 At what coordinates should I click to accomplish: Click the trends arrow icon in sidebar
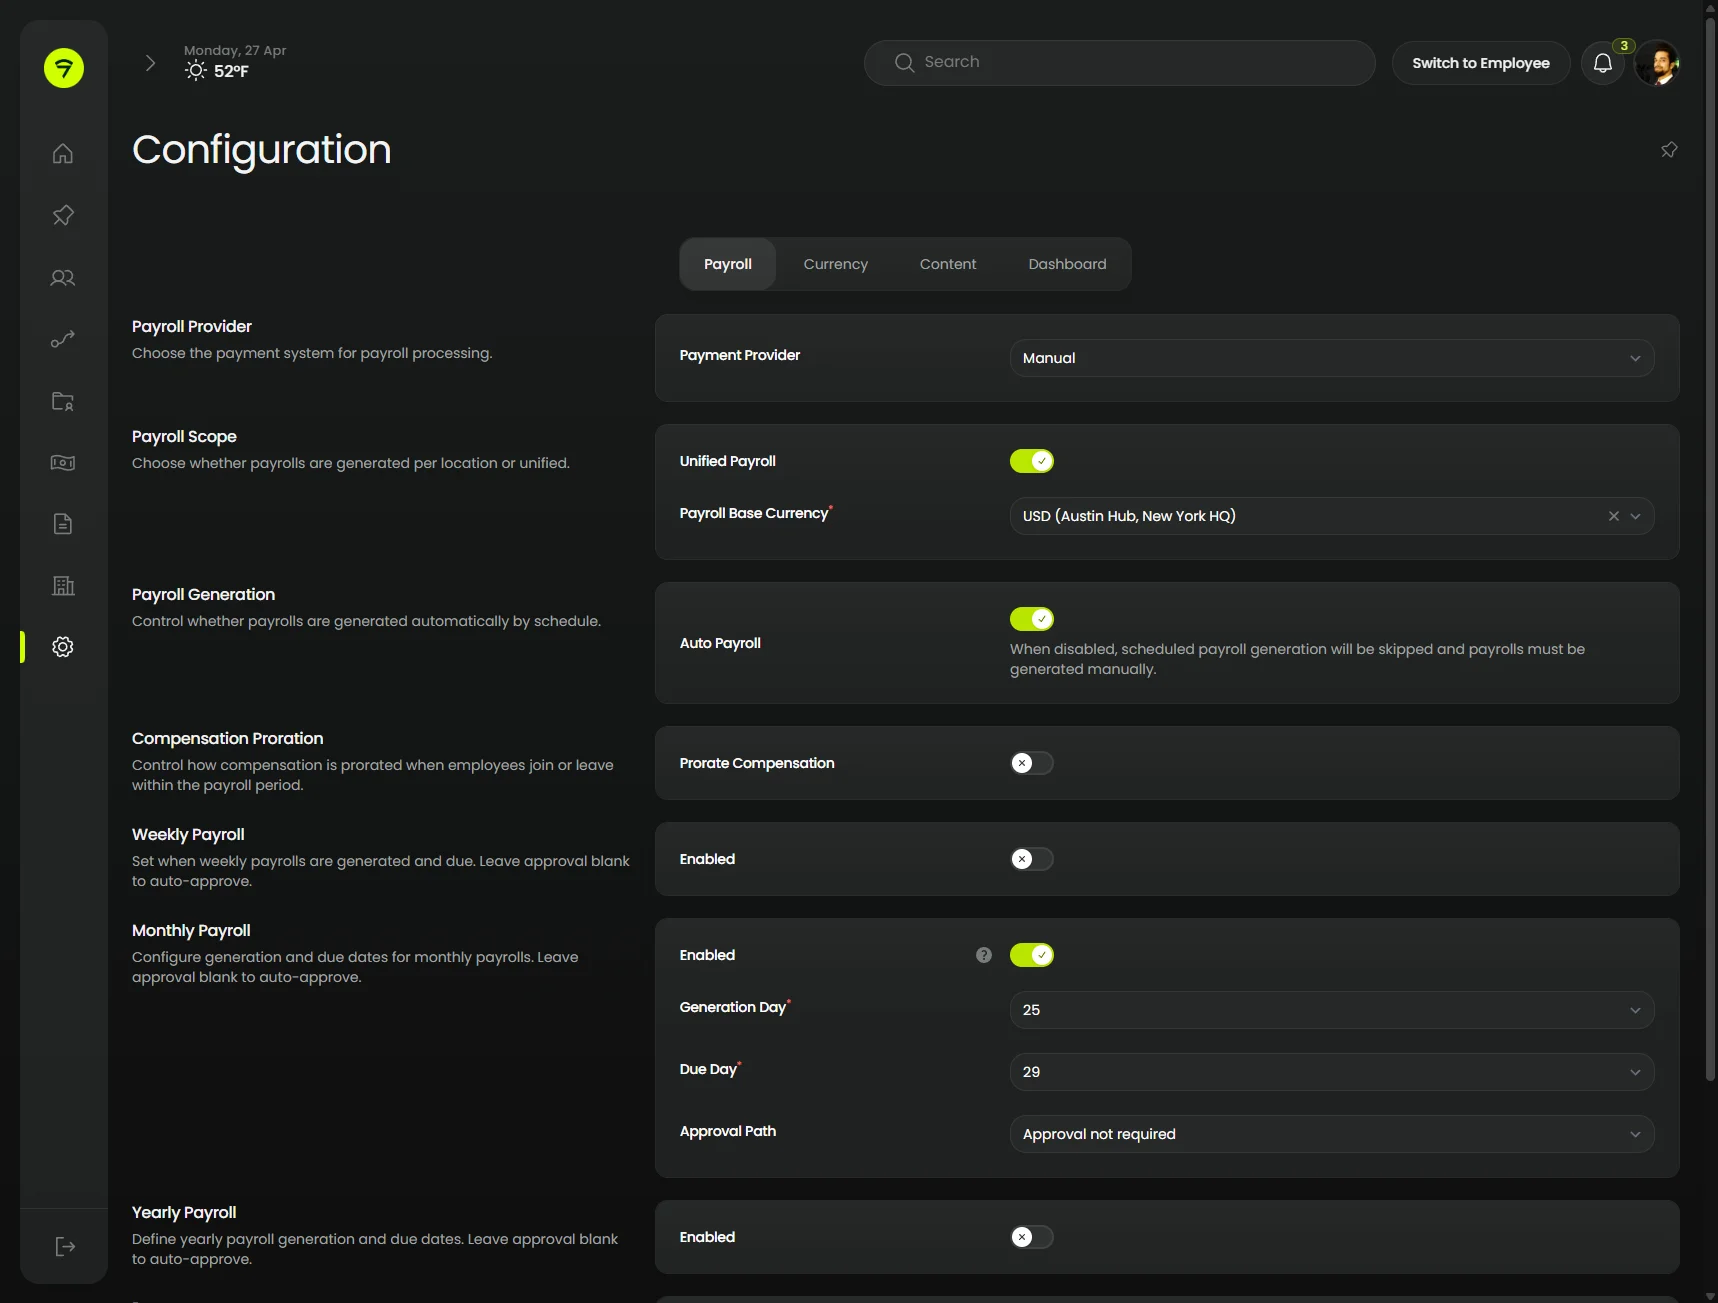(62, 339)
